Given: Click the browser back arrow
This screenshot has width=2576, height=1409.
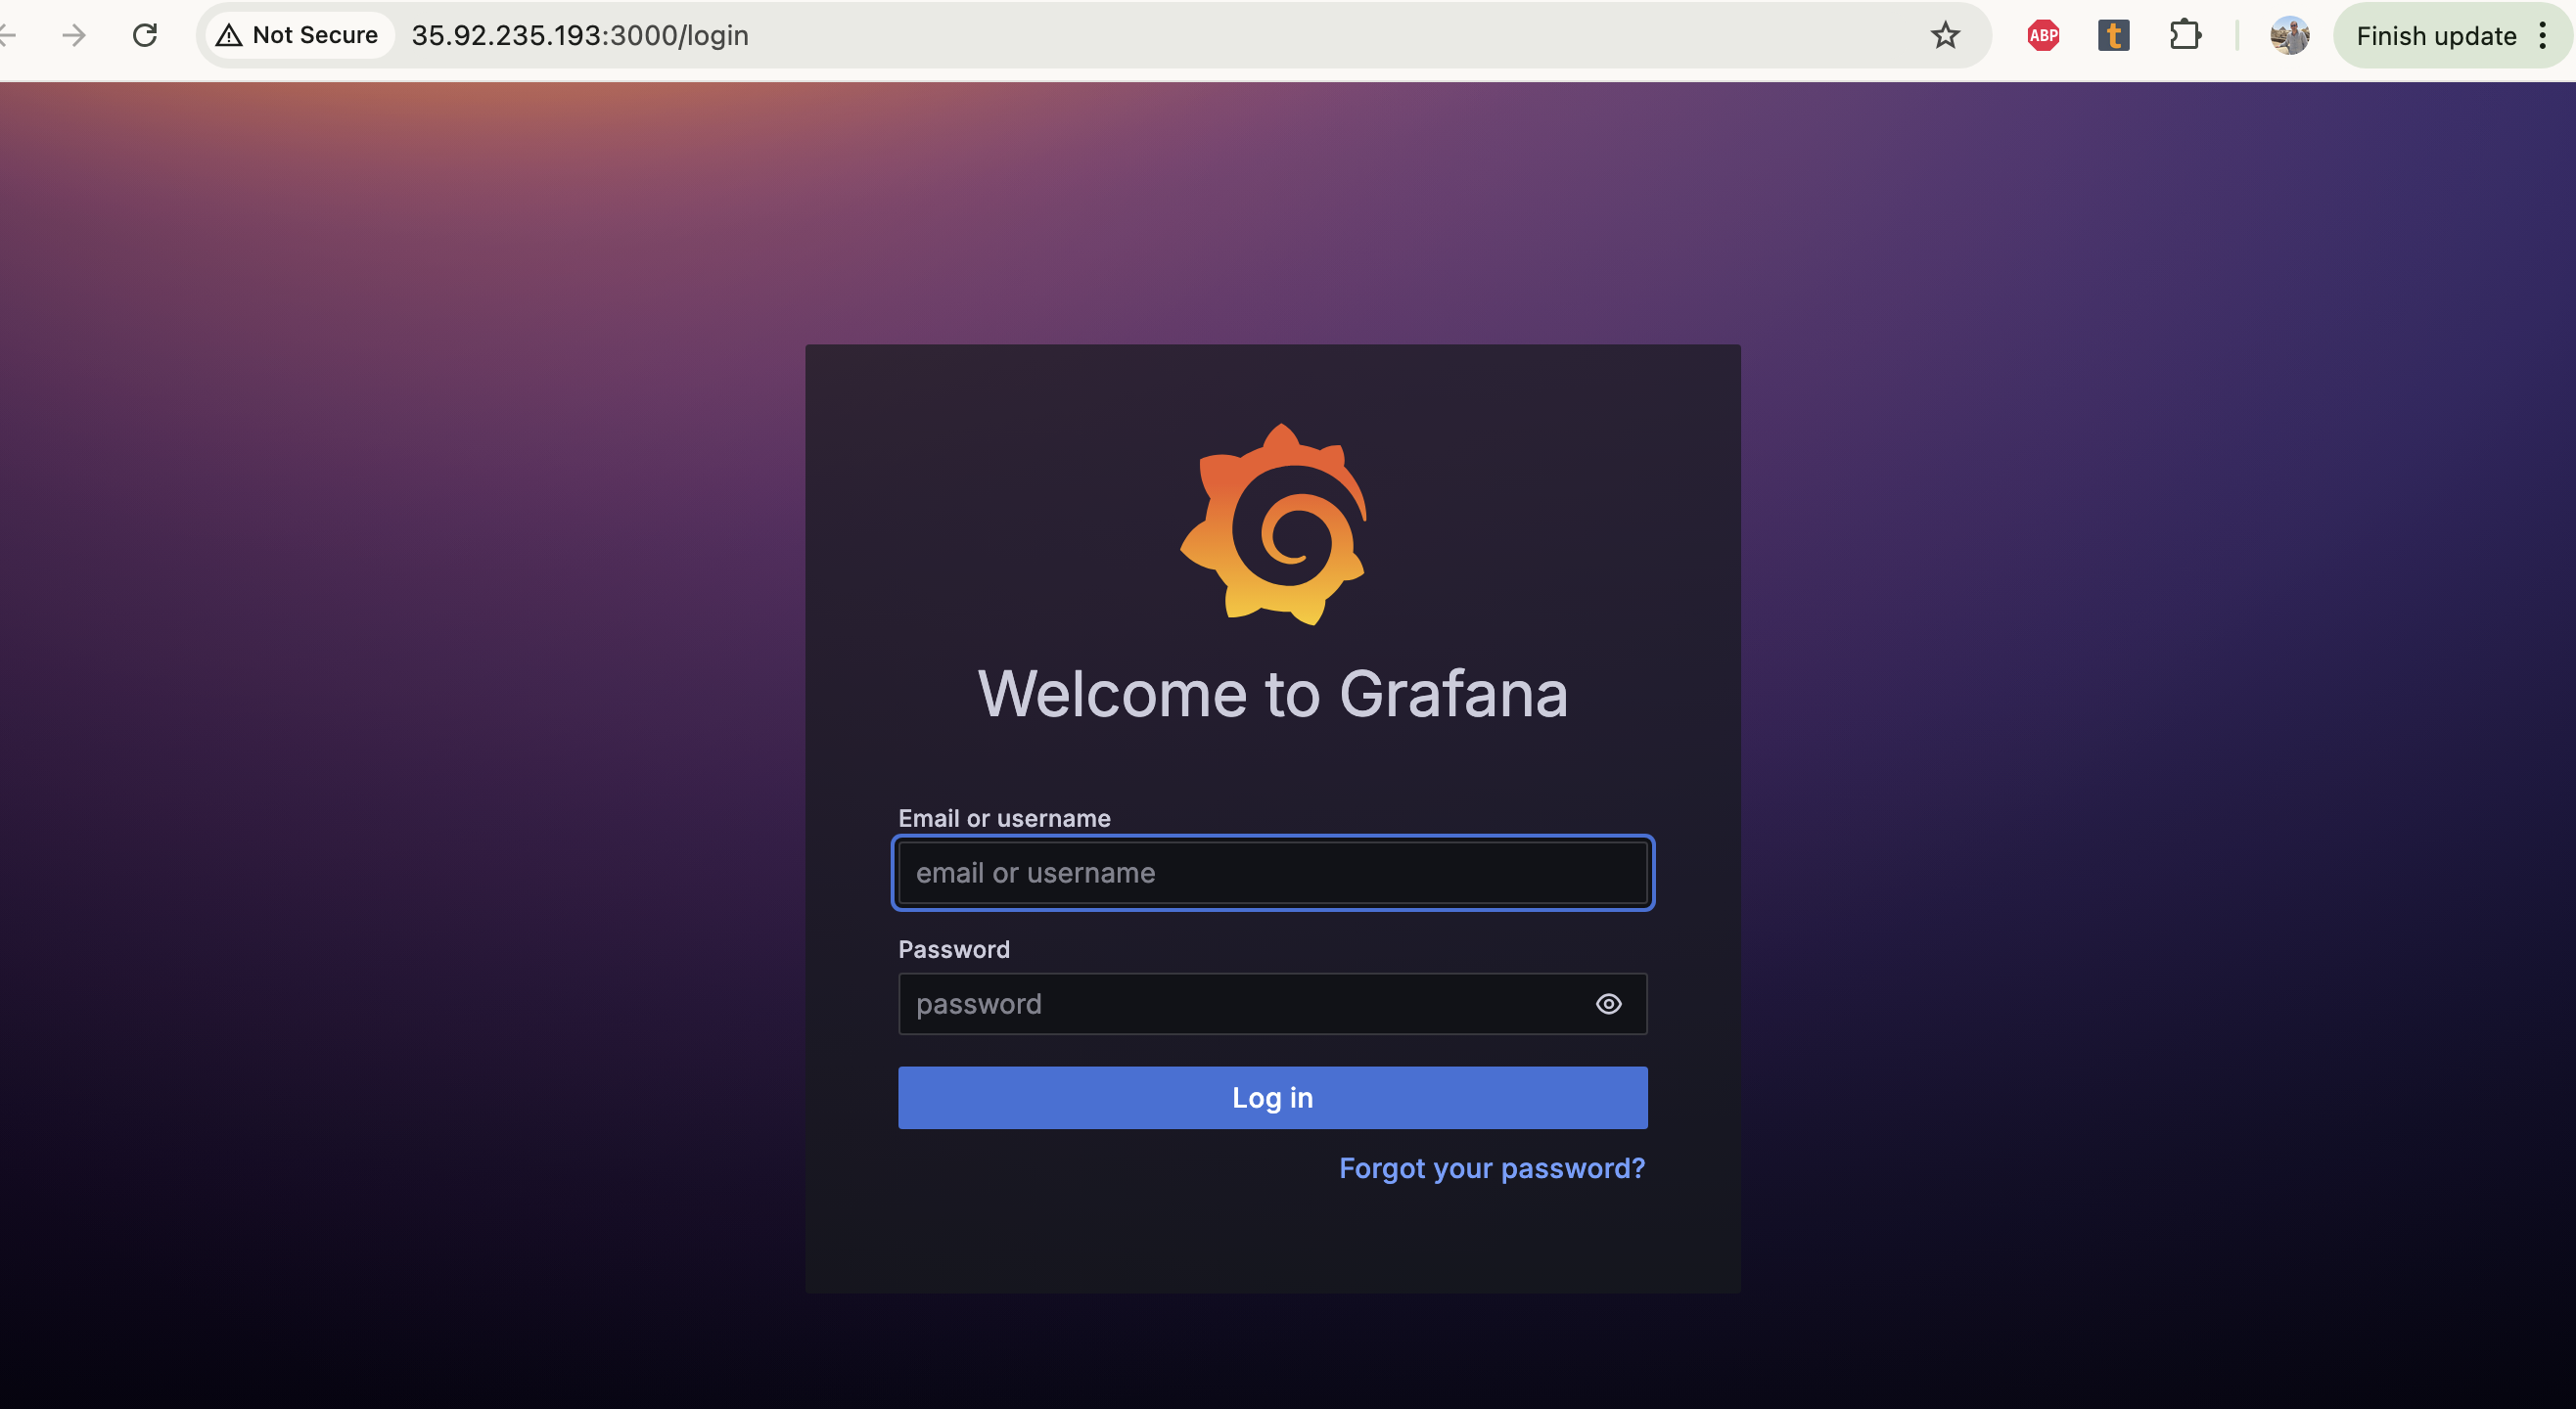Looking at the screenshot, I should 8,36.
